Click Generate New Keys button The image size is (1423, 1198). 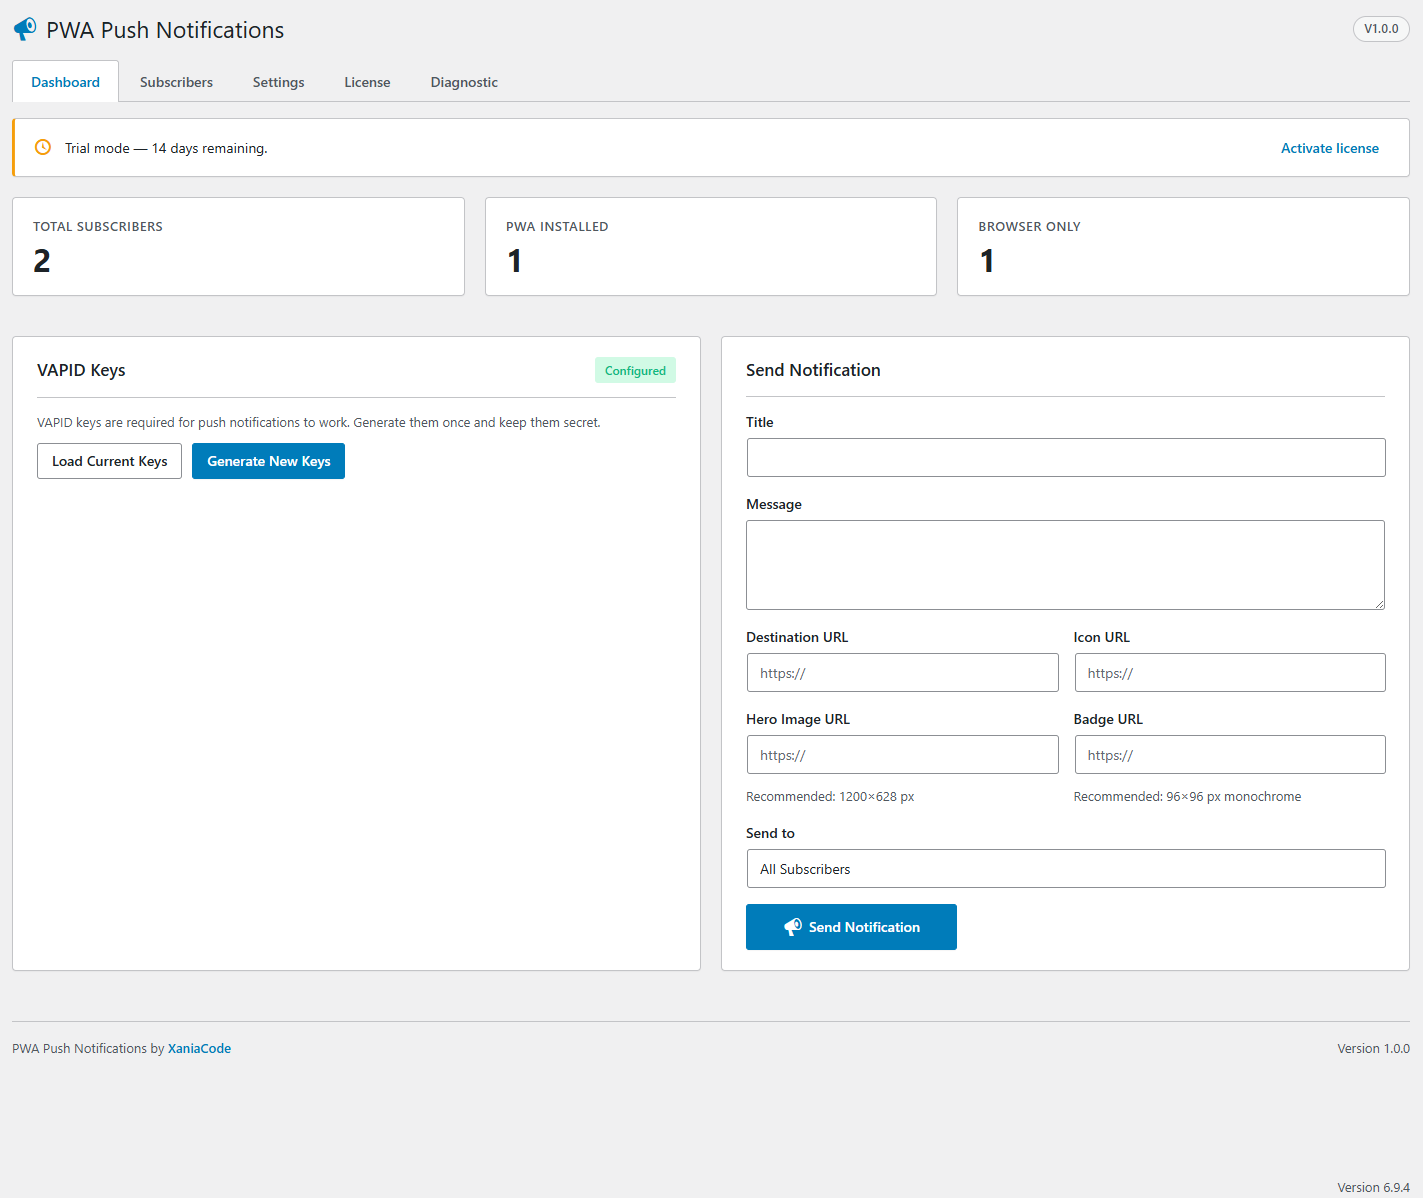pos(268,461)
